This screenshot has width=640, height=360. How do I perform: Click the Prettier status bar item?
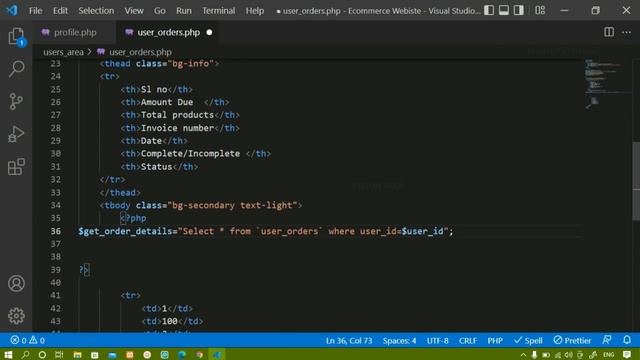pos(572,340)
